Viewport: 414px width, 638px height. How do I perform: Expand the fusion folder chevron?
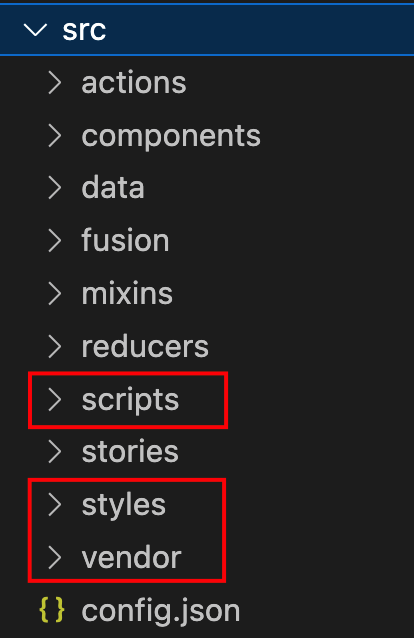coord(55,240)
